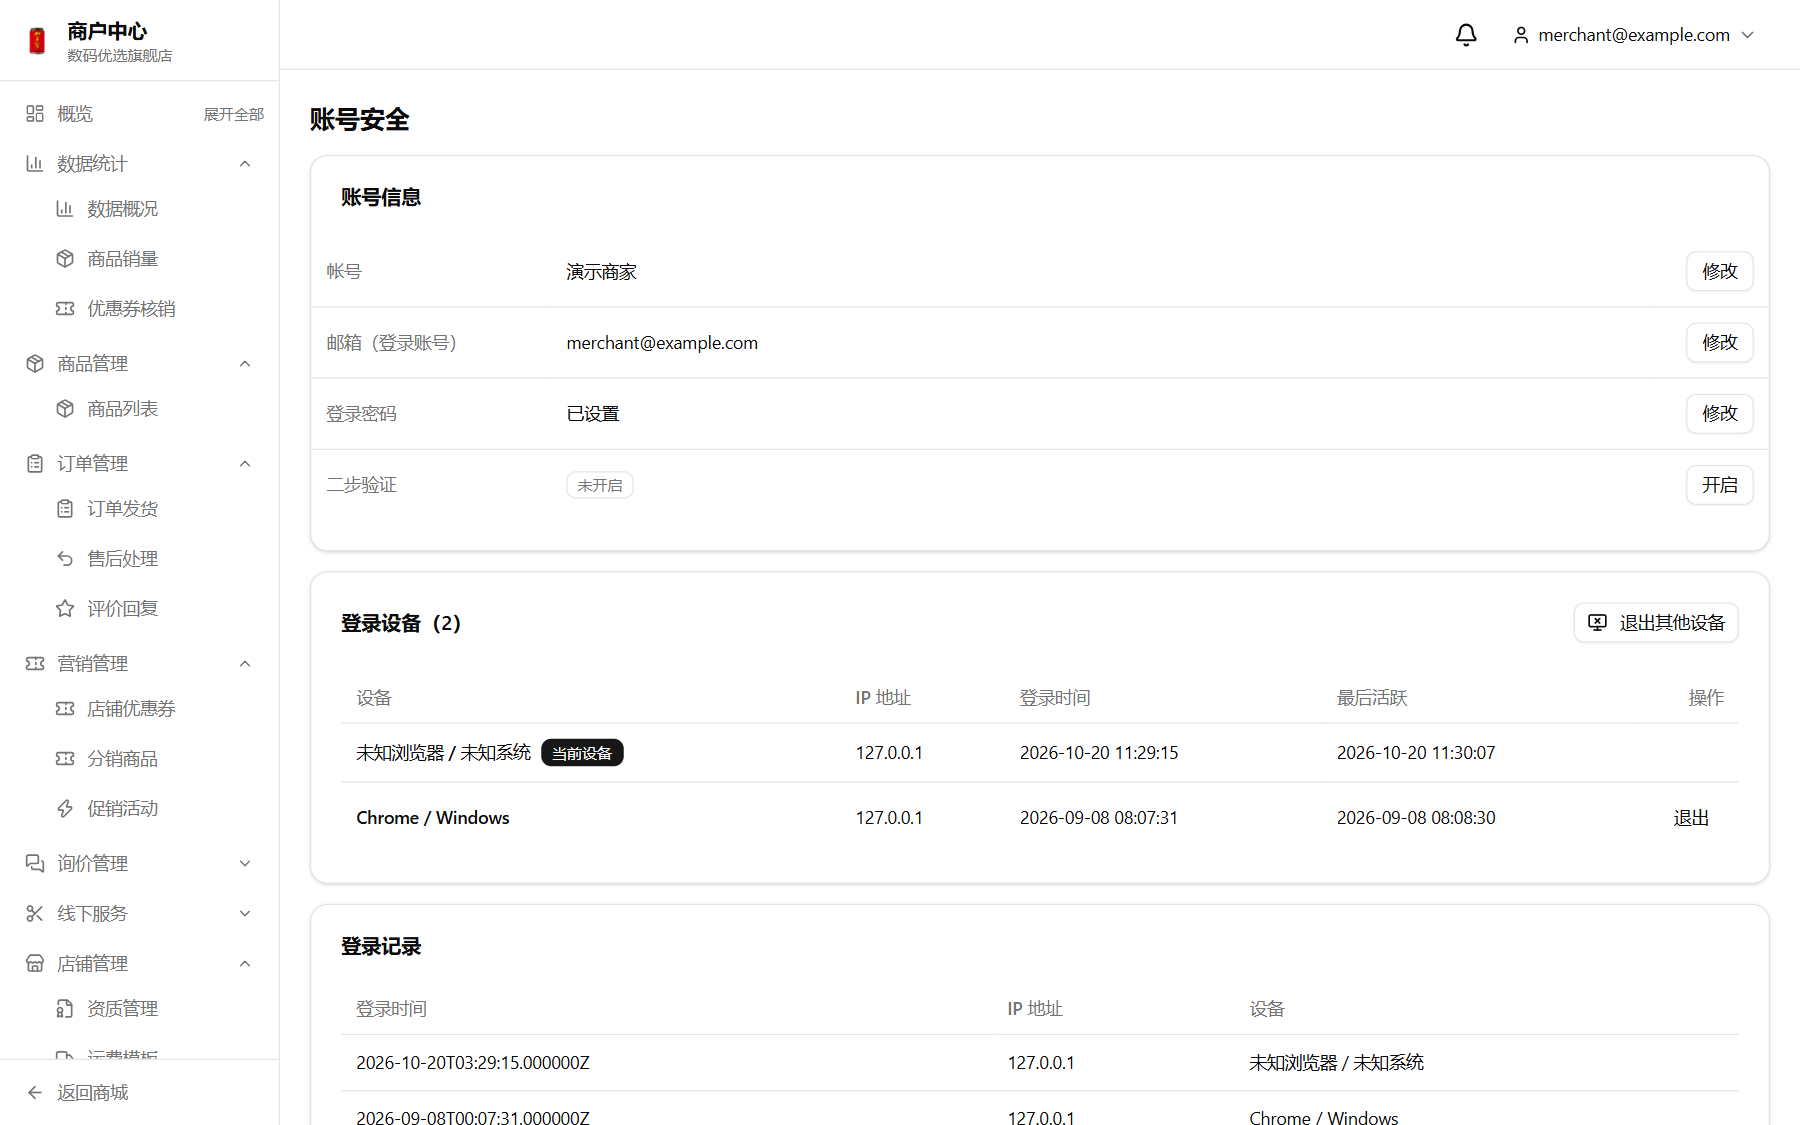Click the red store logo icon

click(x=38, y=41)
